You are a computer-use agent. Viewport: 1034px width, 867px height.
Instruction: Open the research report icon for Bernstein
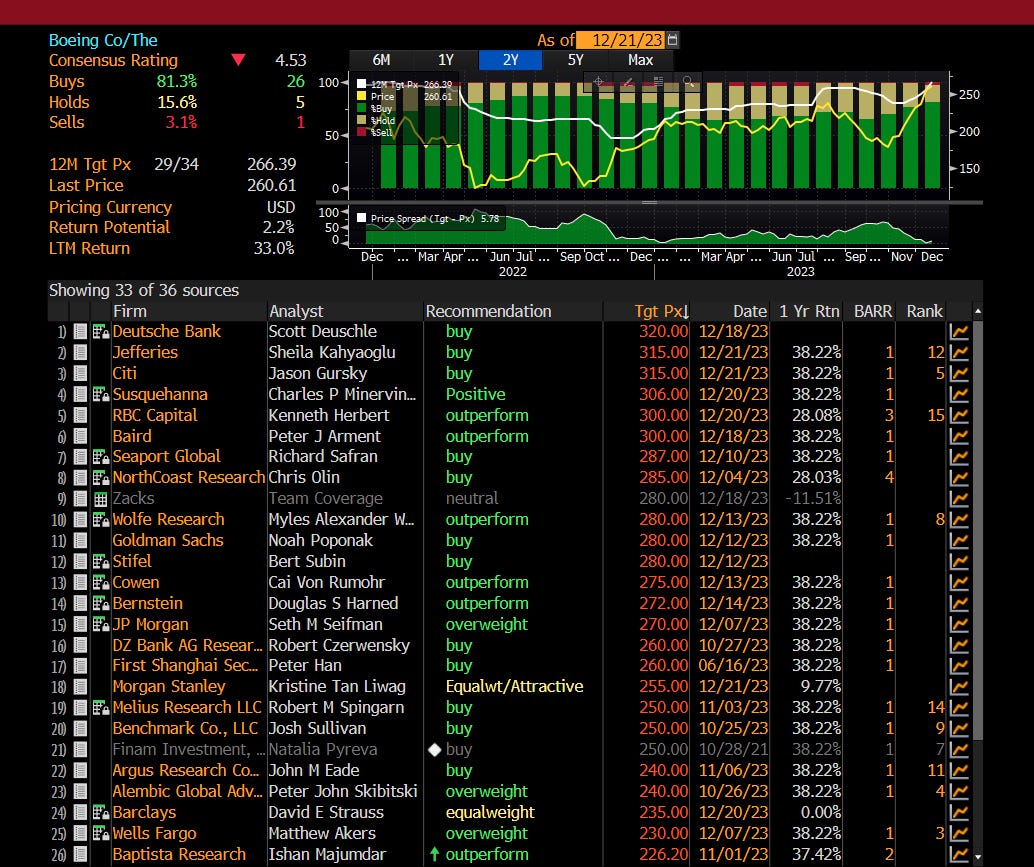point(101,603)
